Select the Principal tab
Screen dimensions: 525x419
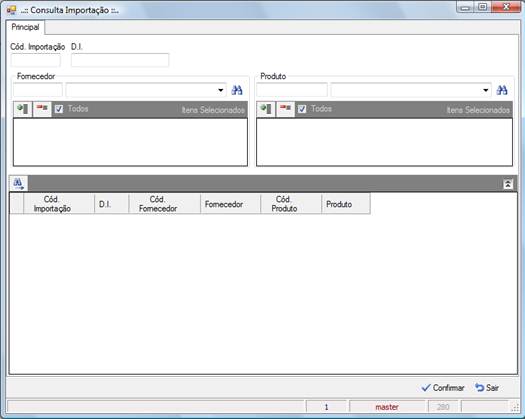(x=25, y=27)
